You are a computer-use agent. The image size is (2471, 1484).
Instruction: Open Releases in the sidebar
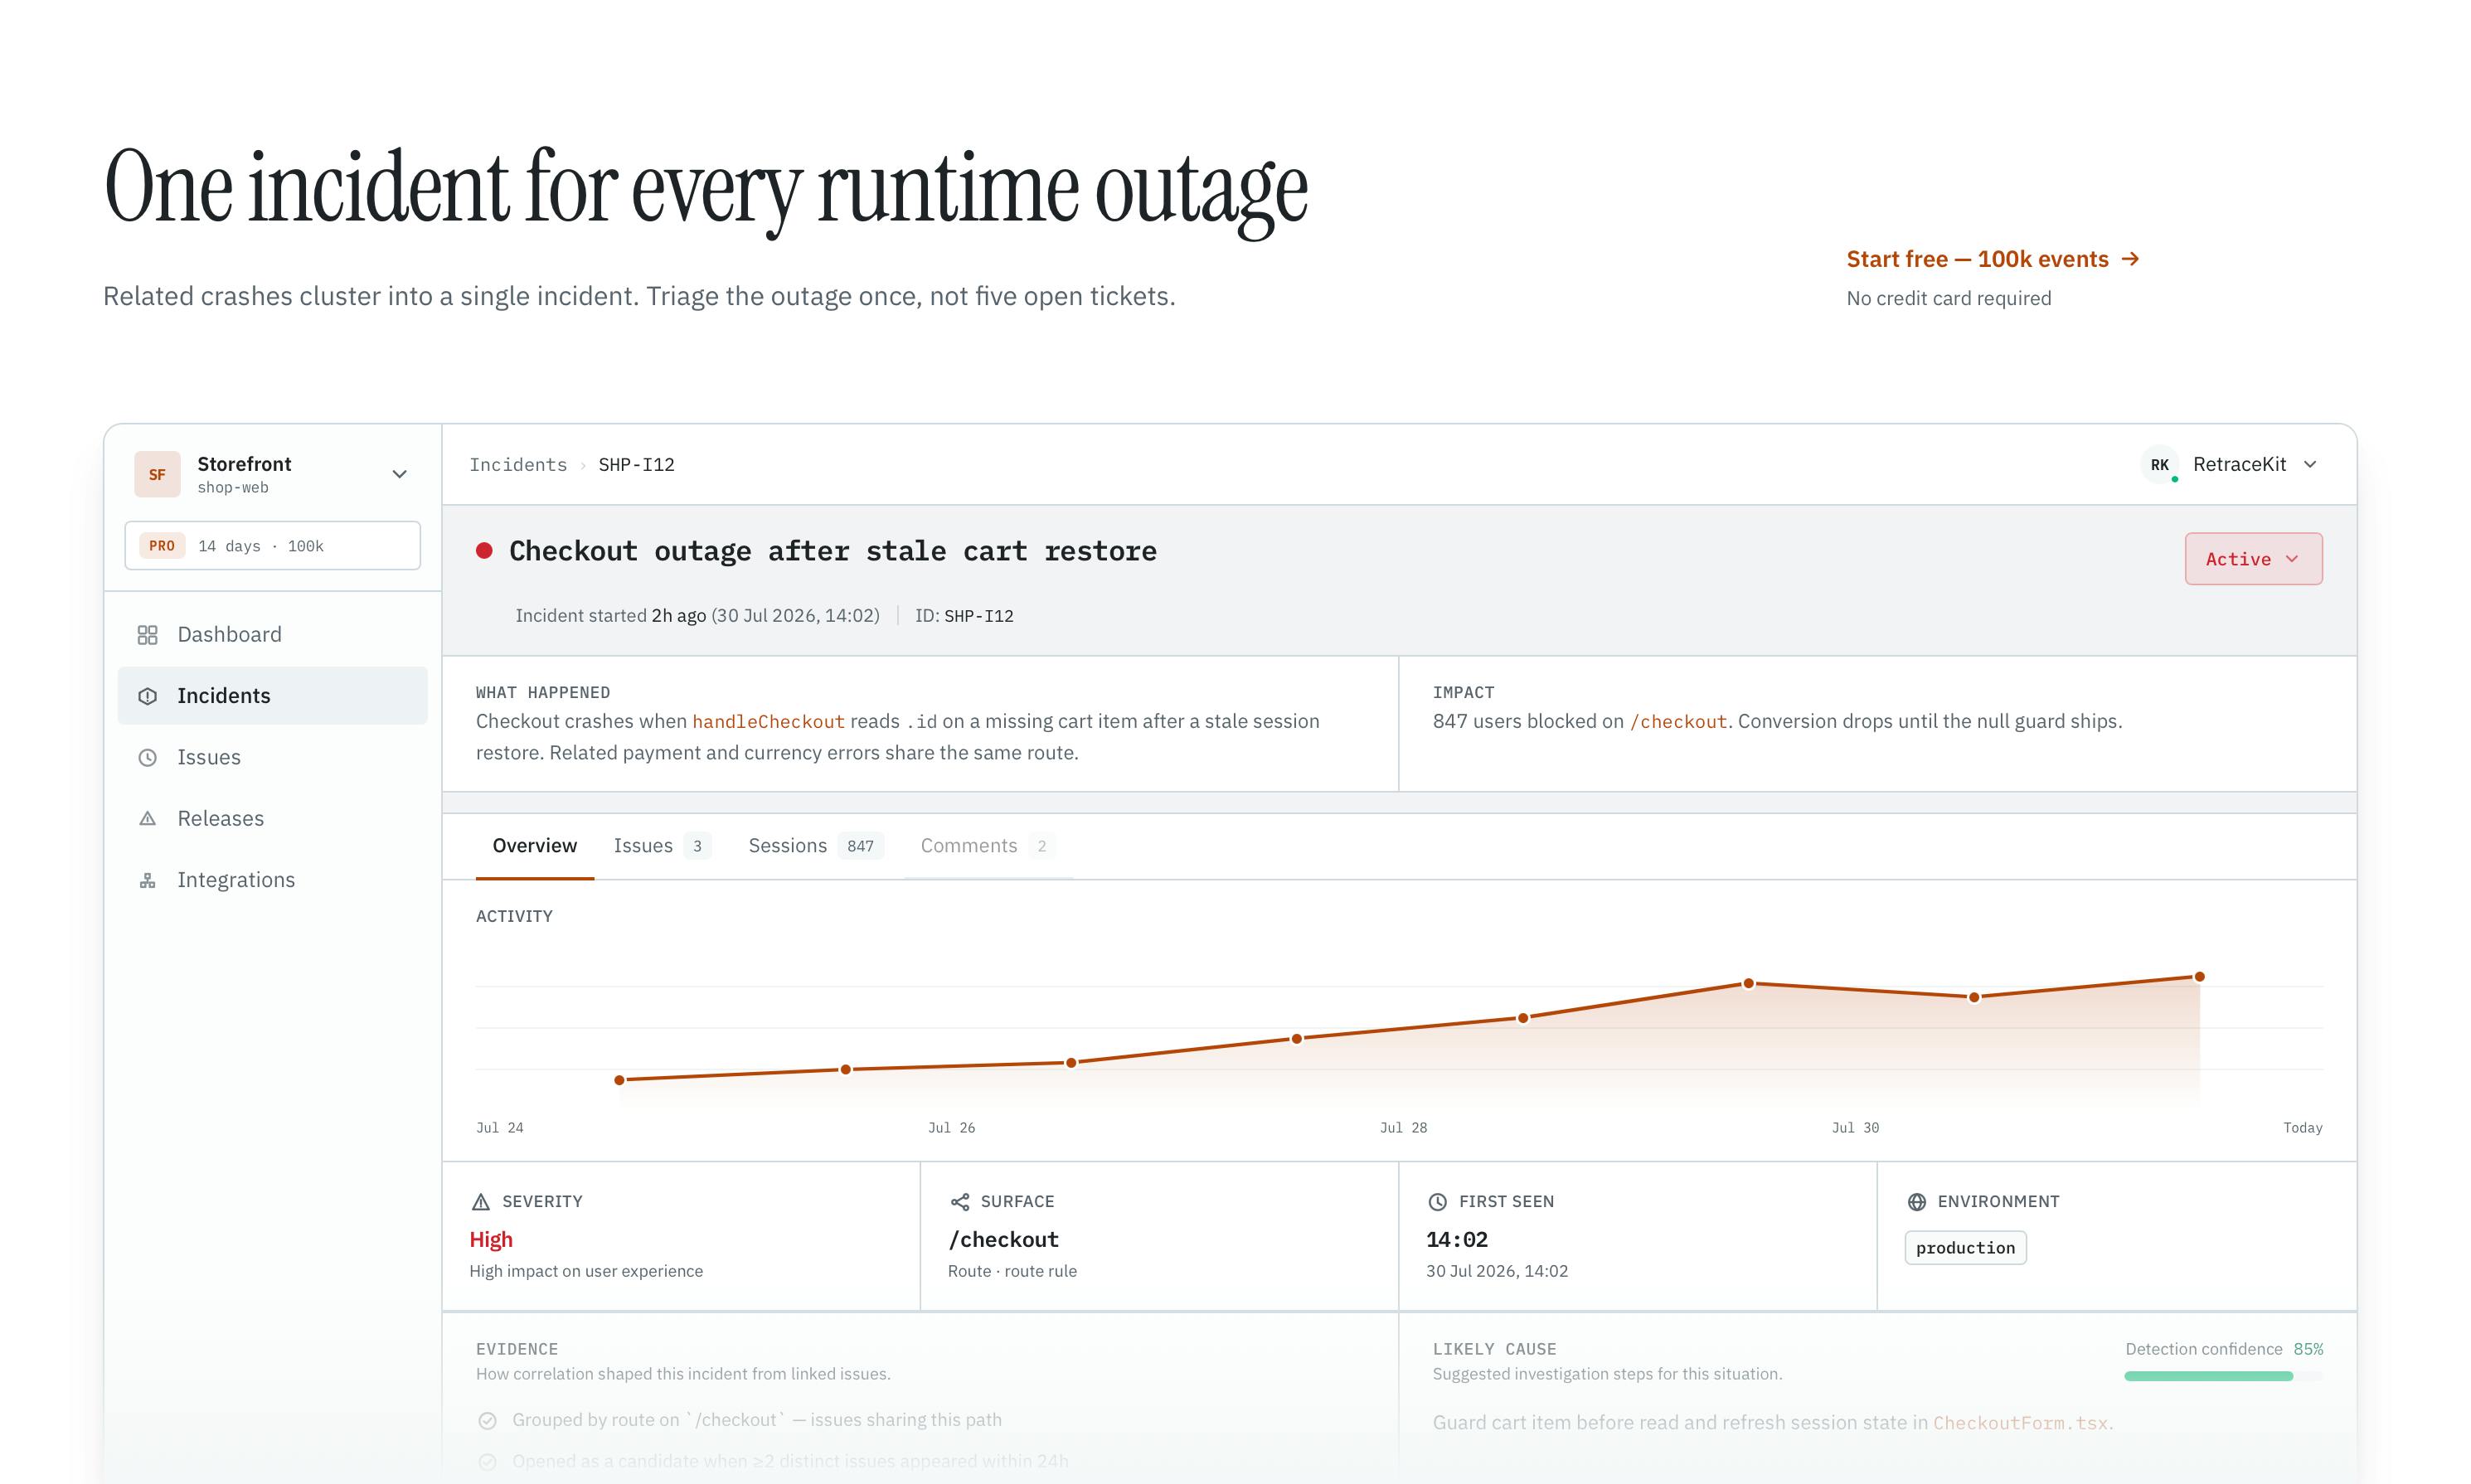(272, 818)
